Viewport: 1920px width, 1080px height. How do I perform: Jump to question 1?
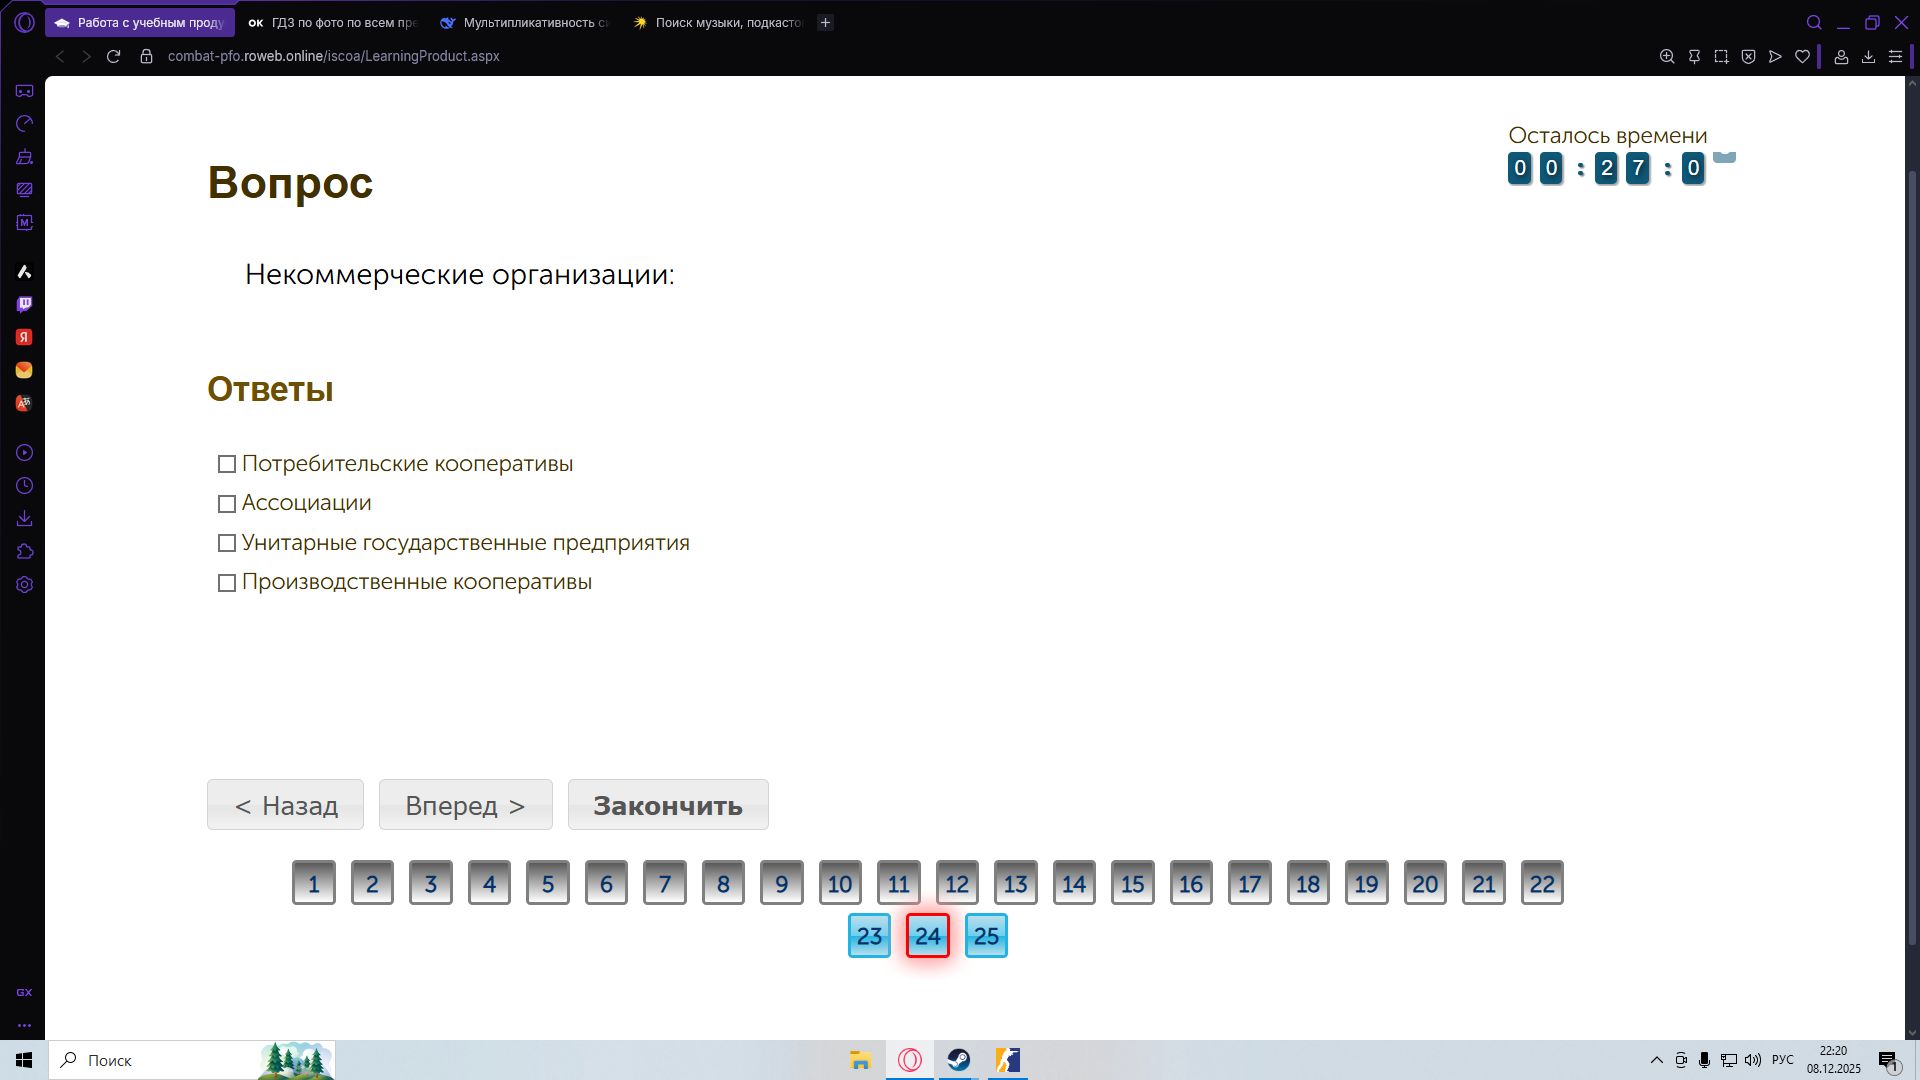(x=314, y=883)
